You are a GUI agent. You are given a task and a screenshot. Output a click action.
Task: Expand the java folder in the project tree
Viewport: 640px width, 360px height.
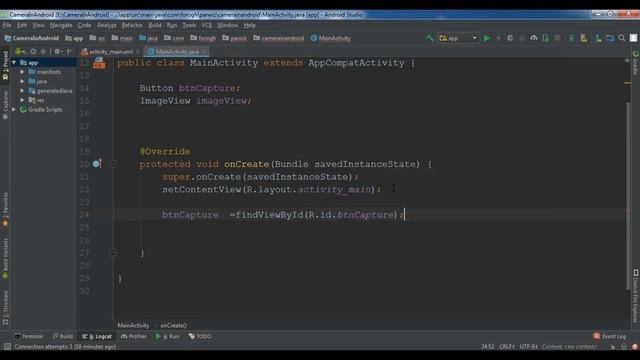point(22,81)
